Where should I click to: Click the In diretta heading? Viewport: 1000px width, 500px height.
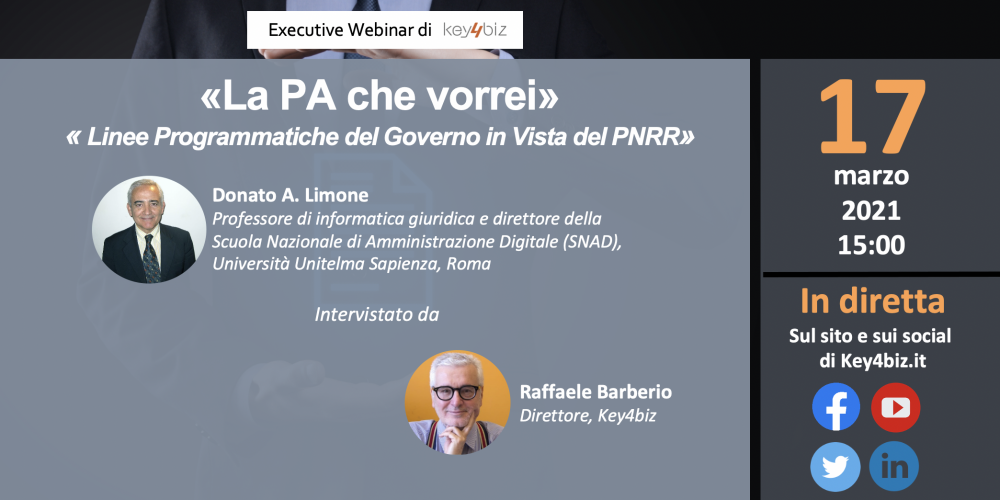click(x=872, y=302)
